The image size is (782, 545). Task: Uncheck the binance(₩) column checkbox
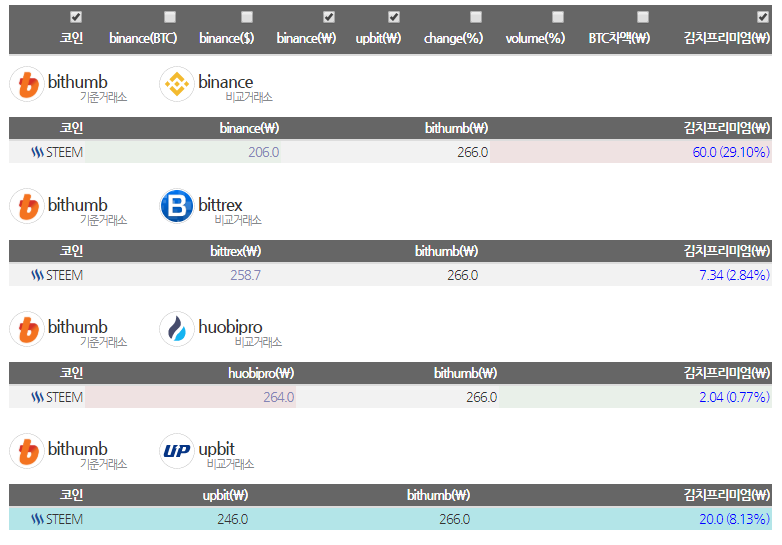pos(329,17)
